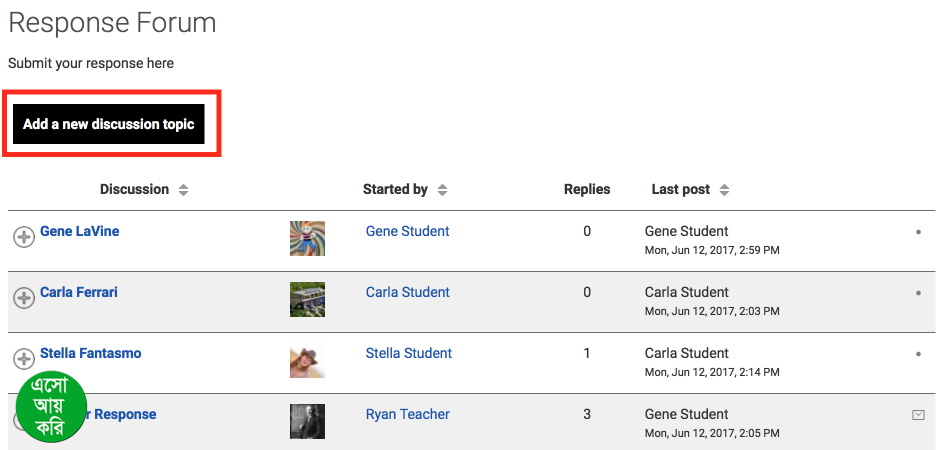Viewport: 938px width, 450px height.
Task: Sort by Discussion column arrows
Action: [183, 190]
